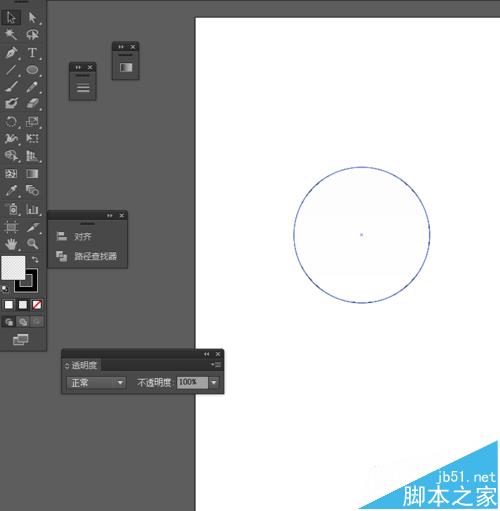Pick the Pencil tool
Image resolution: width=500 pixels, height=511 pixels.
click(32, 87)
